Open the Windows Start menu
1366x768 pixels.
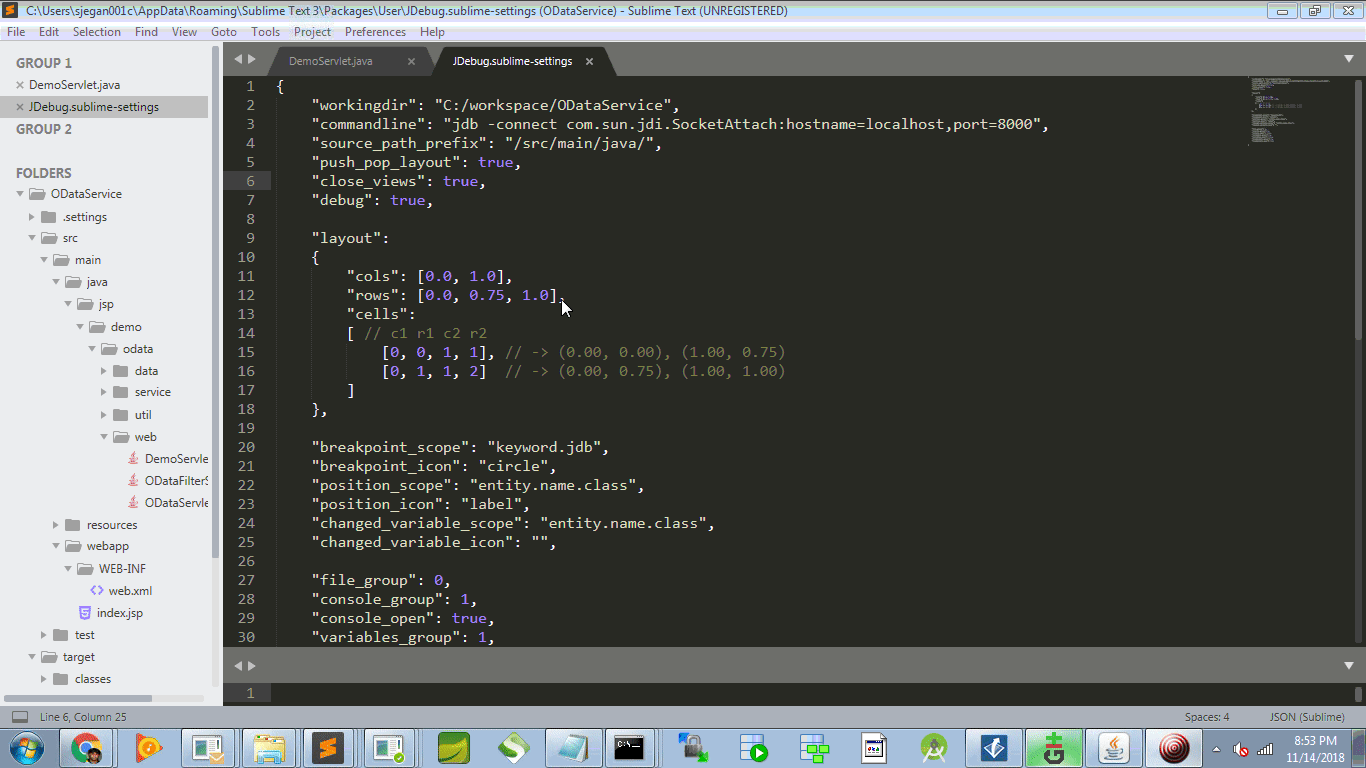pyautogui.click(x=25, y=747)
